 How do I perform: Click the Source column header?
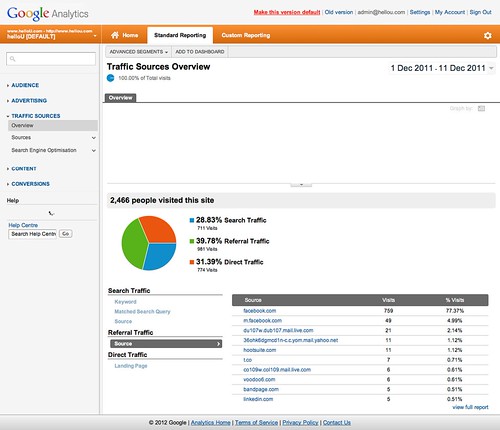click(x=253, y=300)
